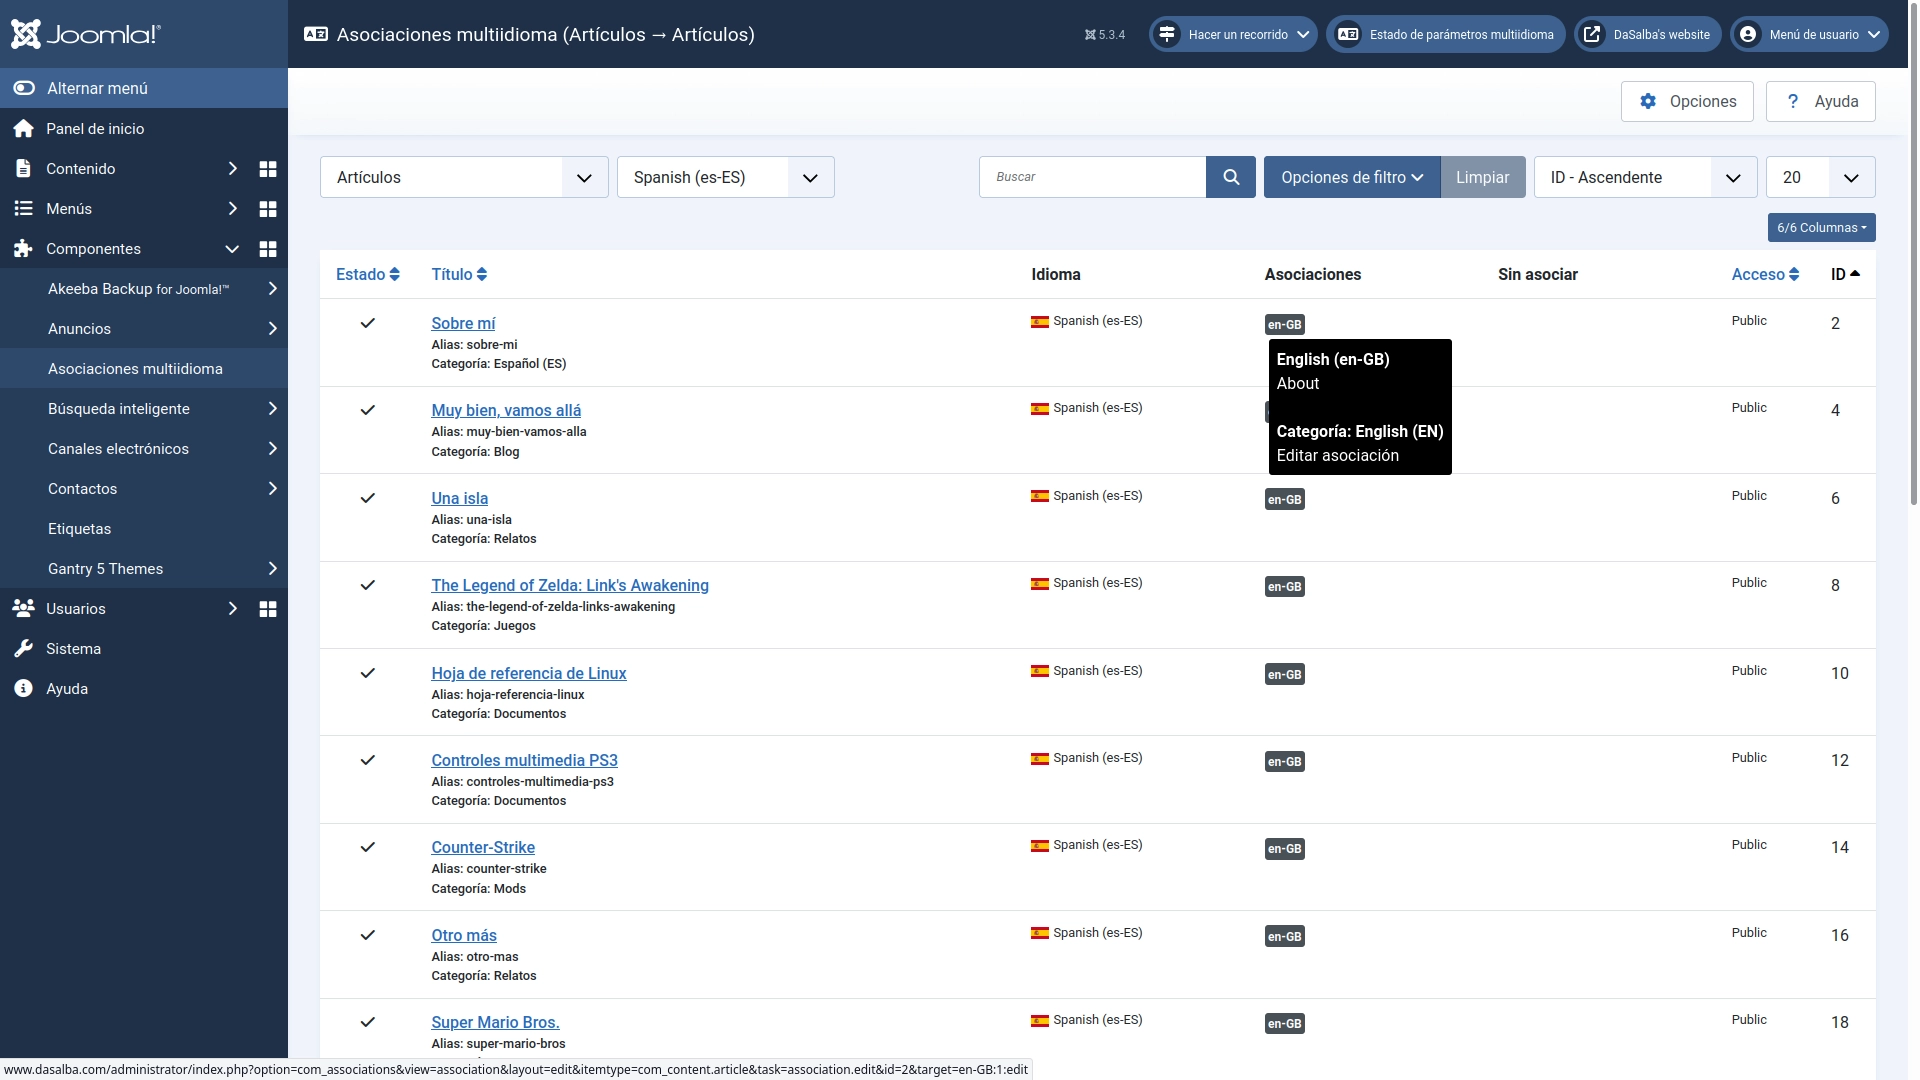The height and width of the screenshot is (1080, 1920).
Task: Click the Menús dashboard grid icon
Action: coord(267,209)
